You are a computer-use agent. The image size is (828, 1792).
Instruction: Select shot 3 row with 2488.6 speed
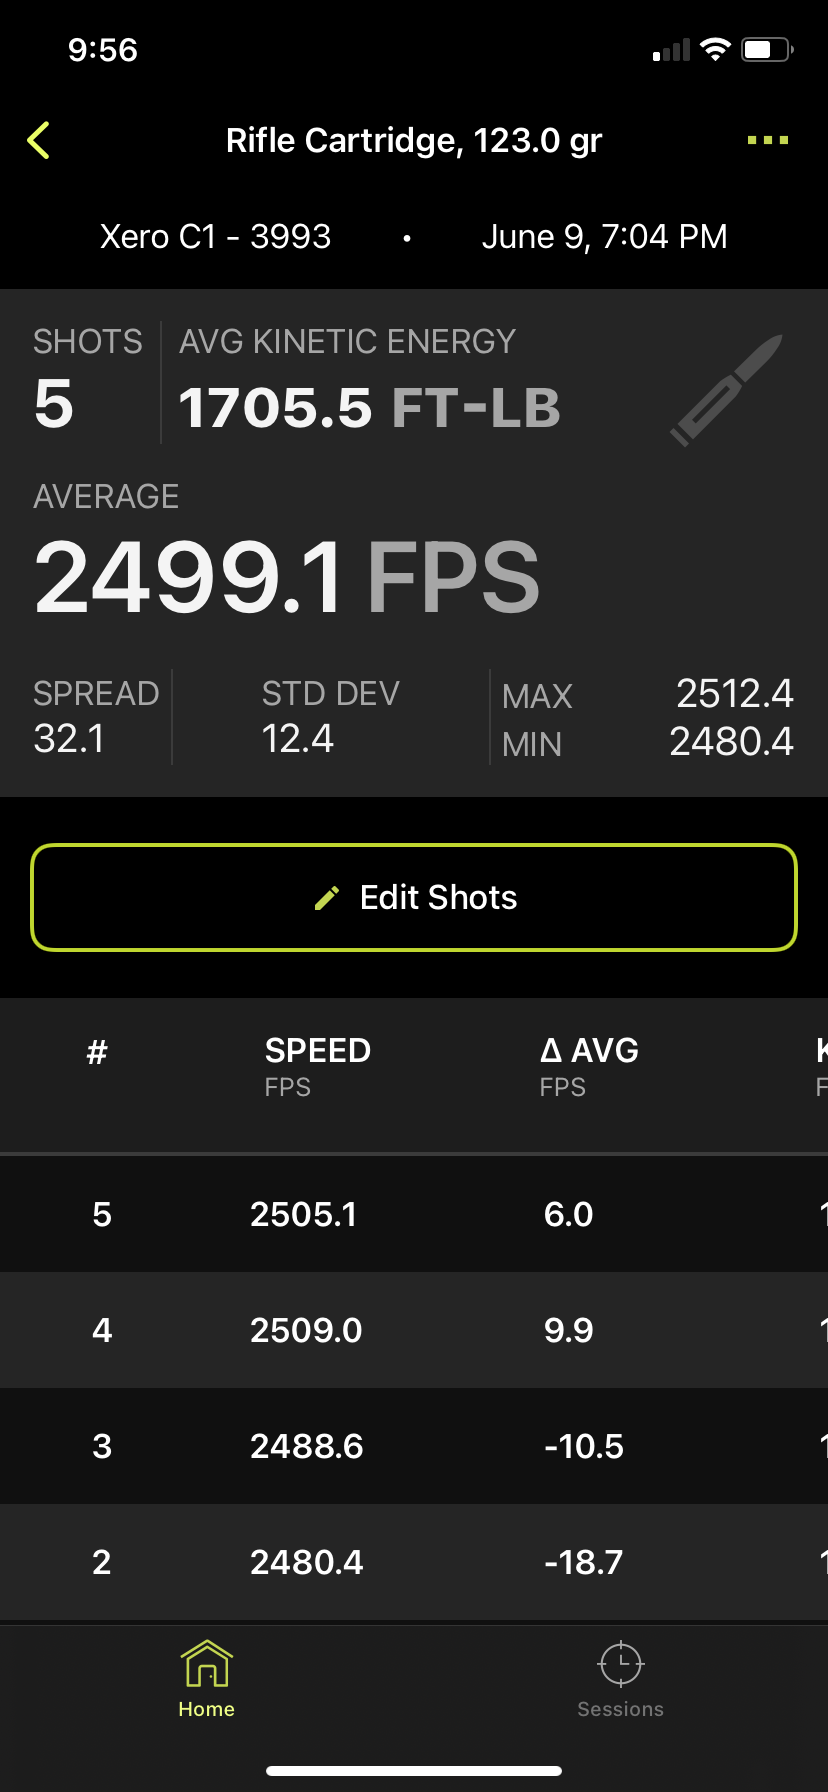pos(414,1446)
